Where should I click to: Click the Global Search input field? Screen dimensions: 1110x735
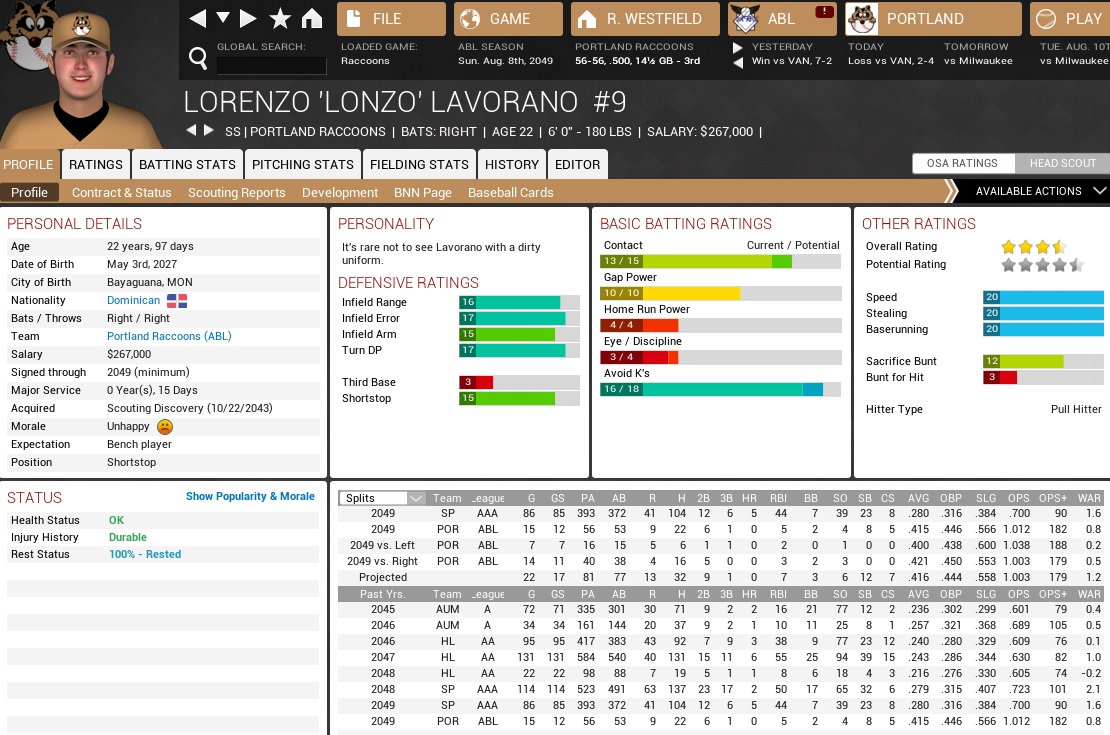pyautogui.click(x=271, y=65)
